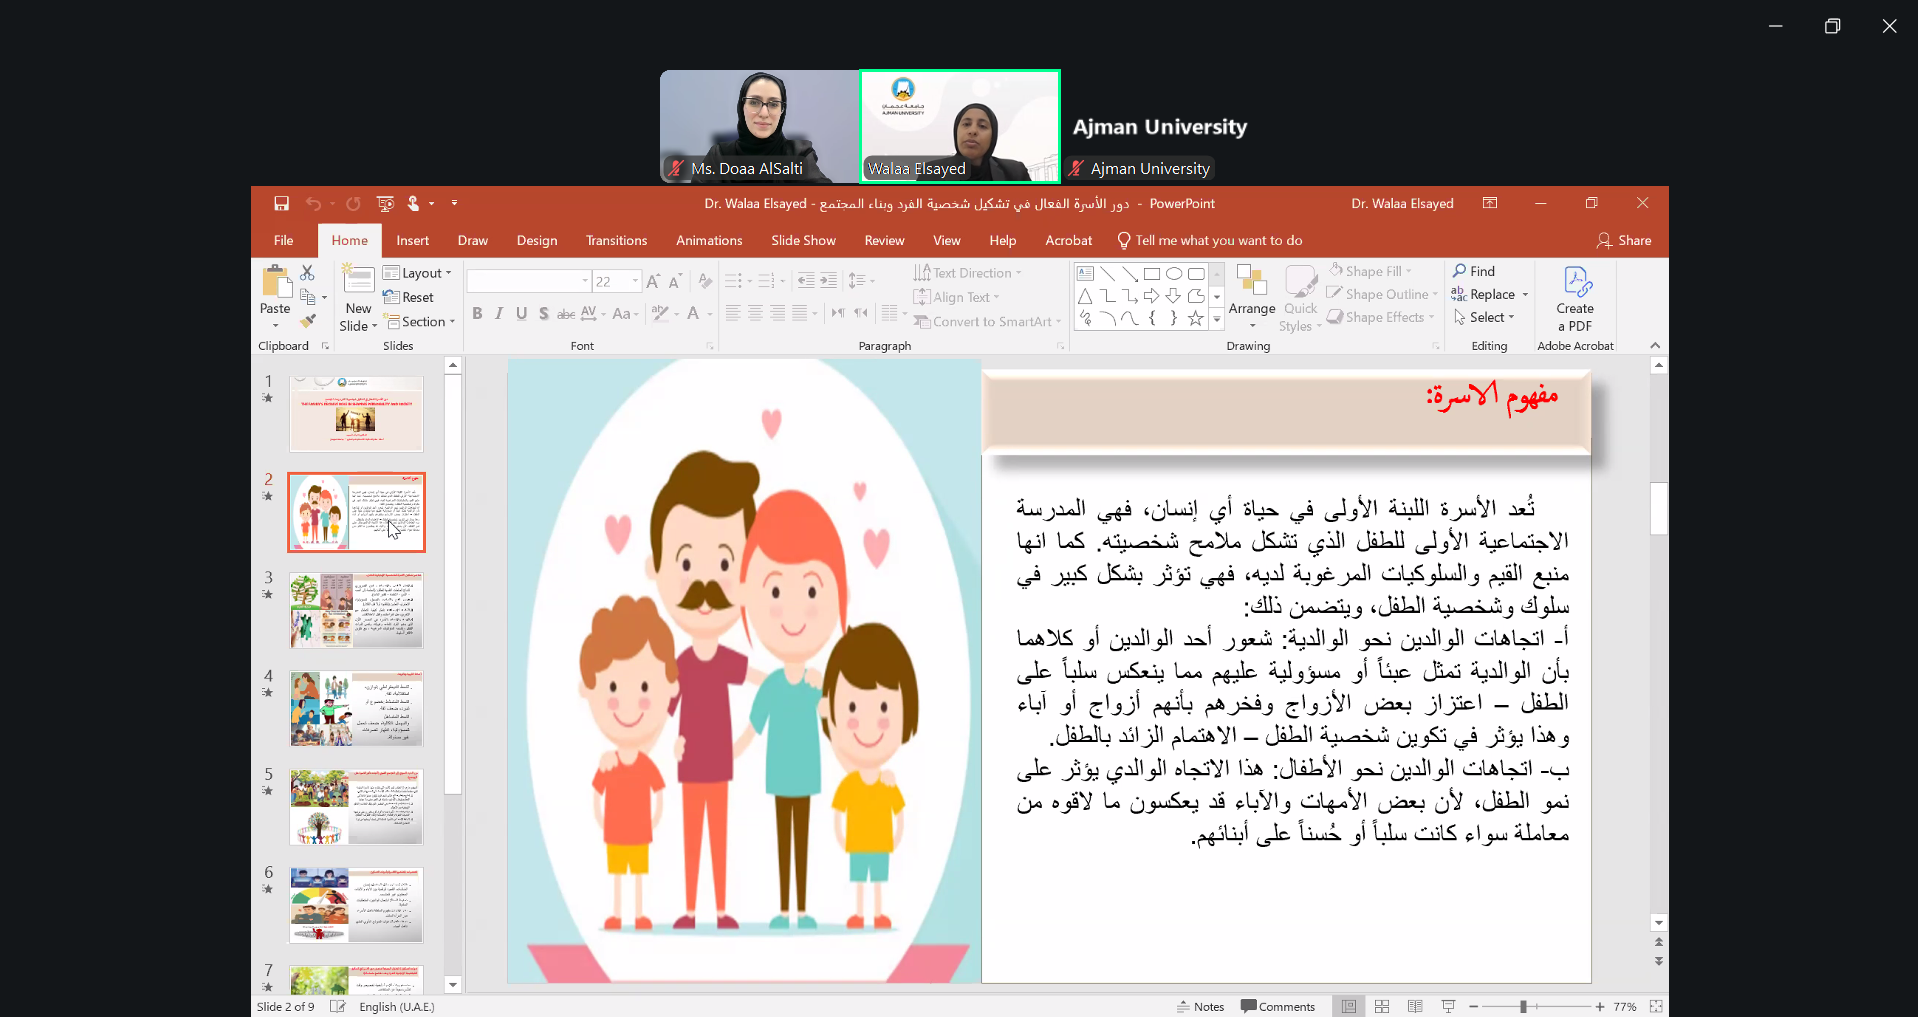Click Fit slide to window icon
Image resolution: width=1918 pixels, height=1017 pixels.
click(x=1656, y=1007)
